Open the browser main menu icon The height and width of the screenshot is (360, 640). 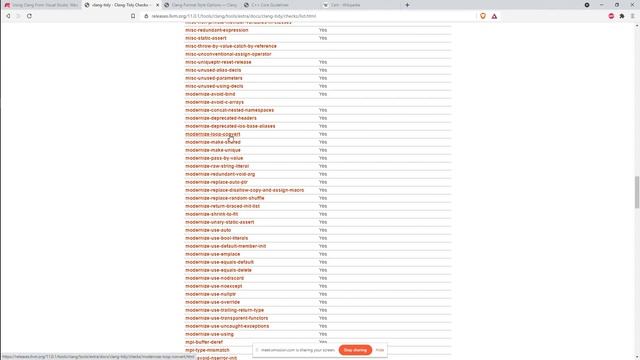click(633, 16)
